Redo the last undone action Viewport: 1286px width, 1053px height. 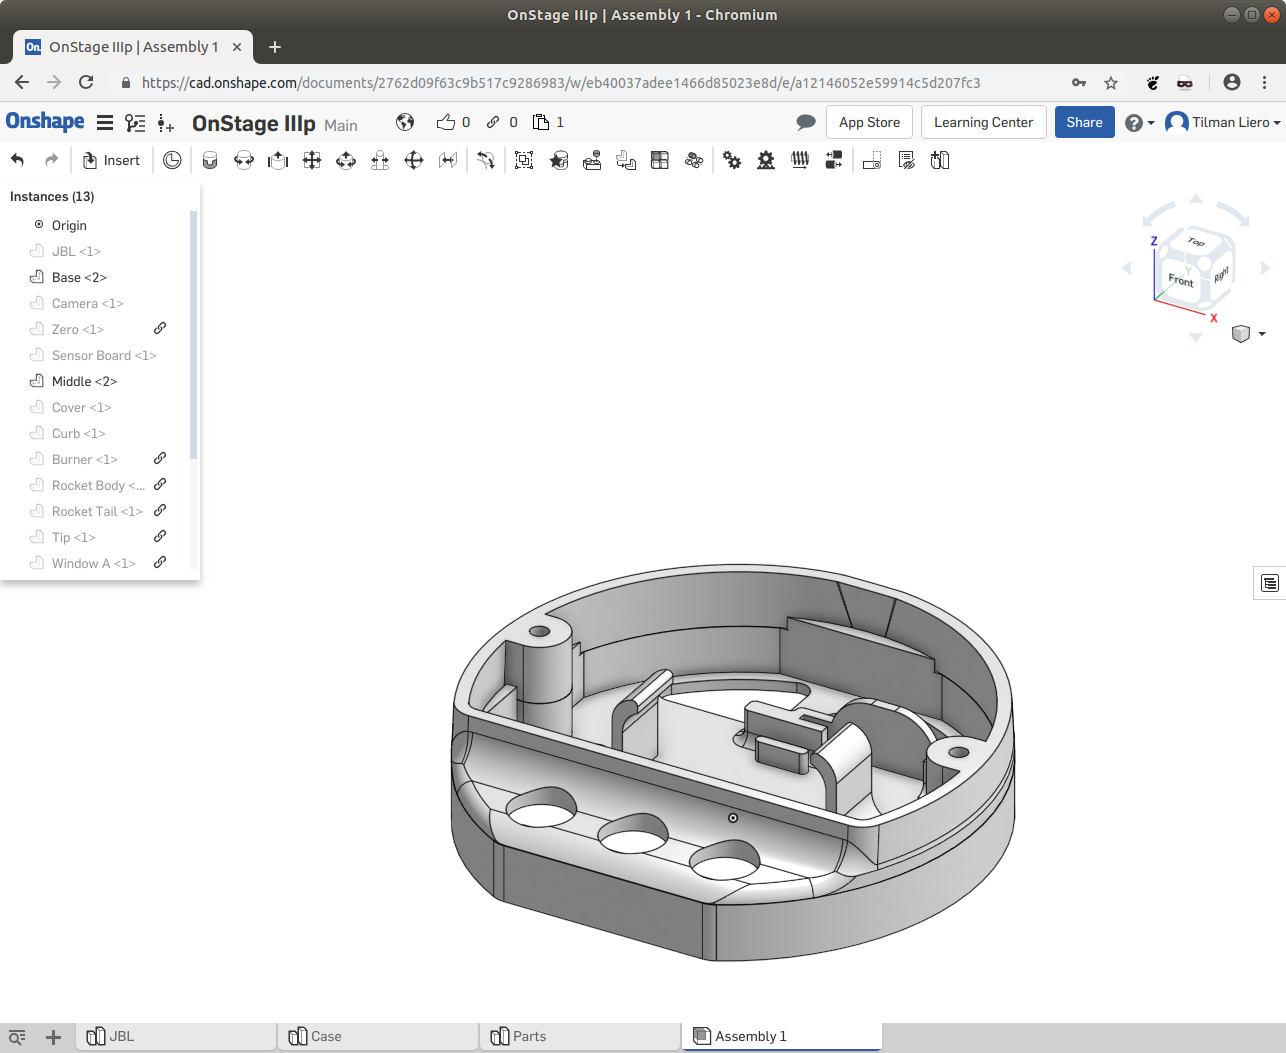pyautogui.click(x=51, y=160)
